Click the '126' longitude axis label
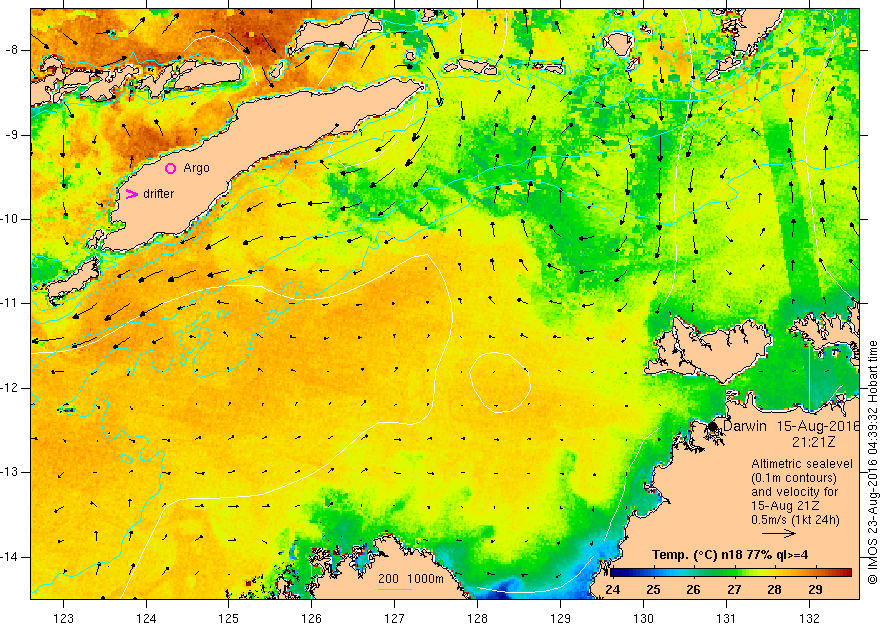 [x=311, y=618]
